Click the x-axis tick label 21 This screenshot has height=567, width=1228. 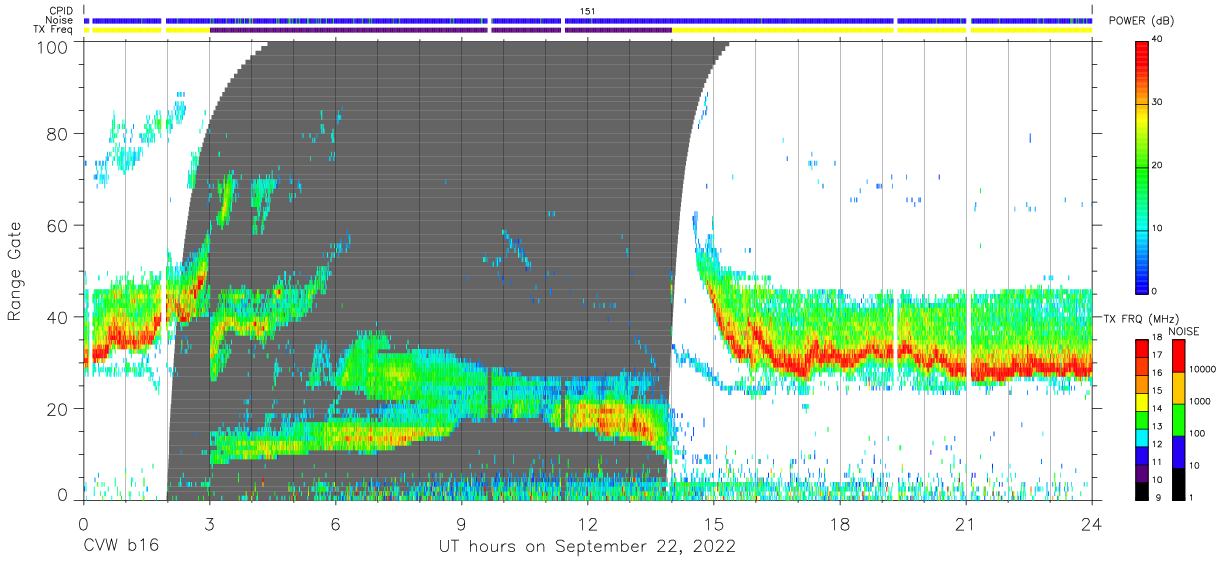click(965, 524)
